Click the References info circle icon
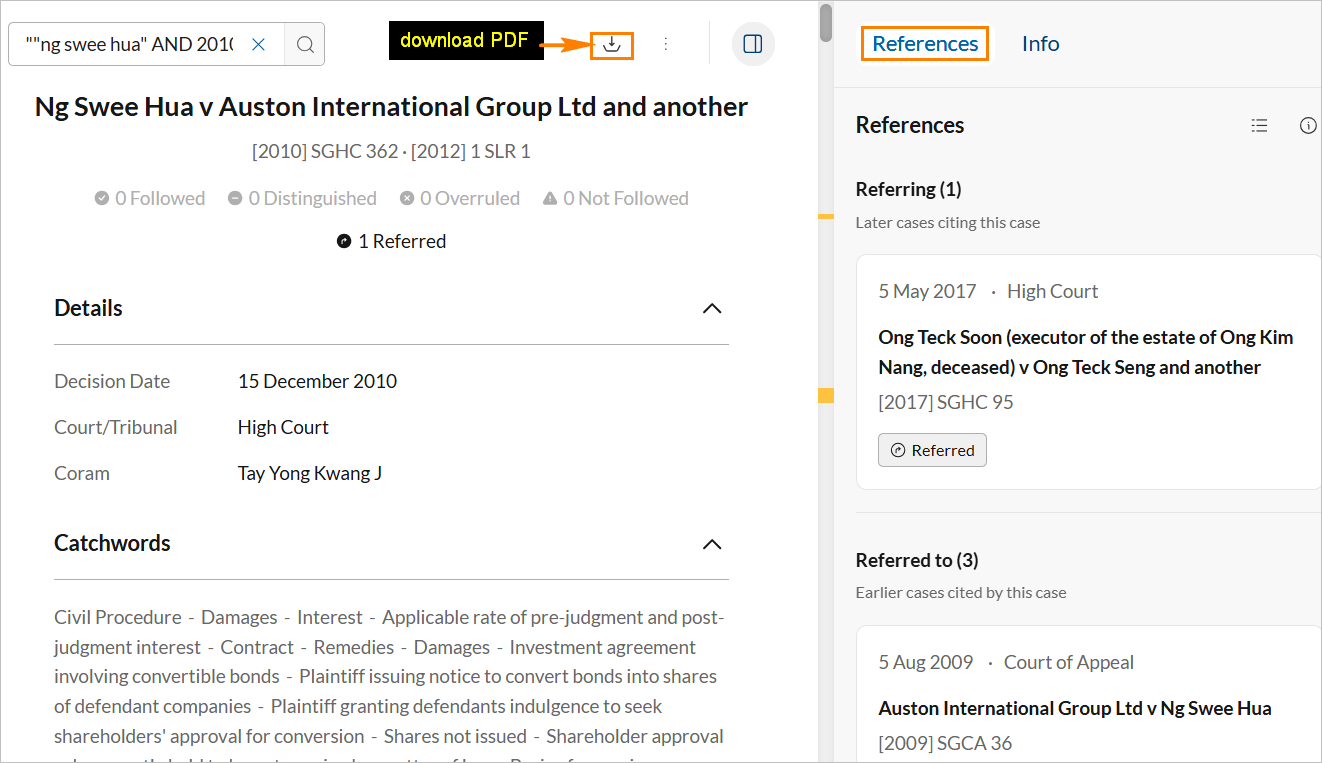 coord(1307,125)
